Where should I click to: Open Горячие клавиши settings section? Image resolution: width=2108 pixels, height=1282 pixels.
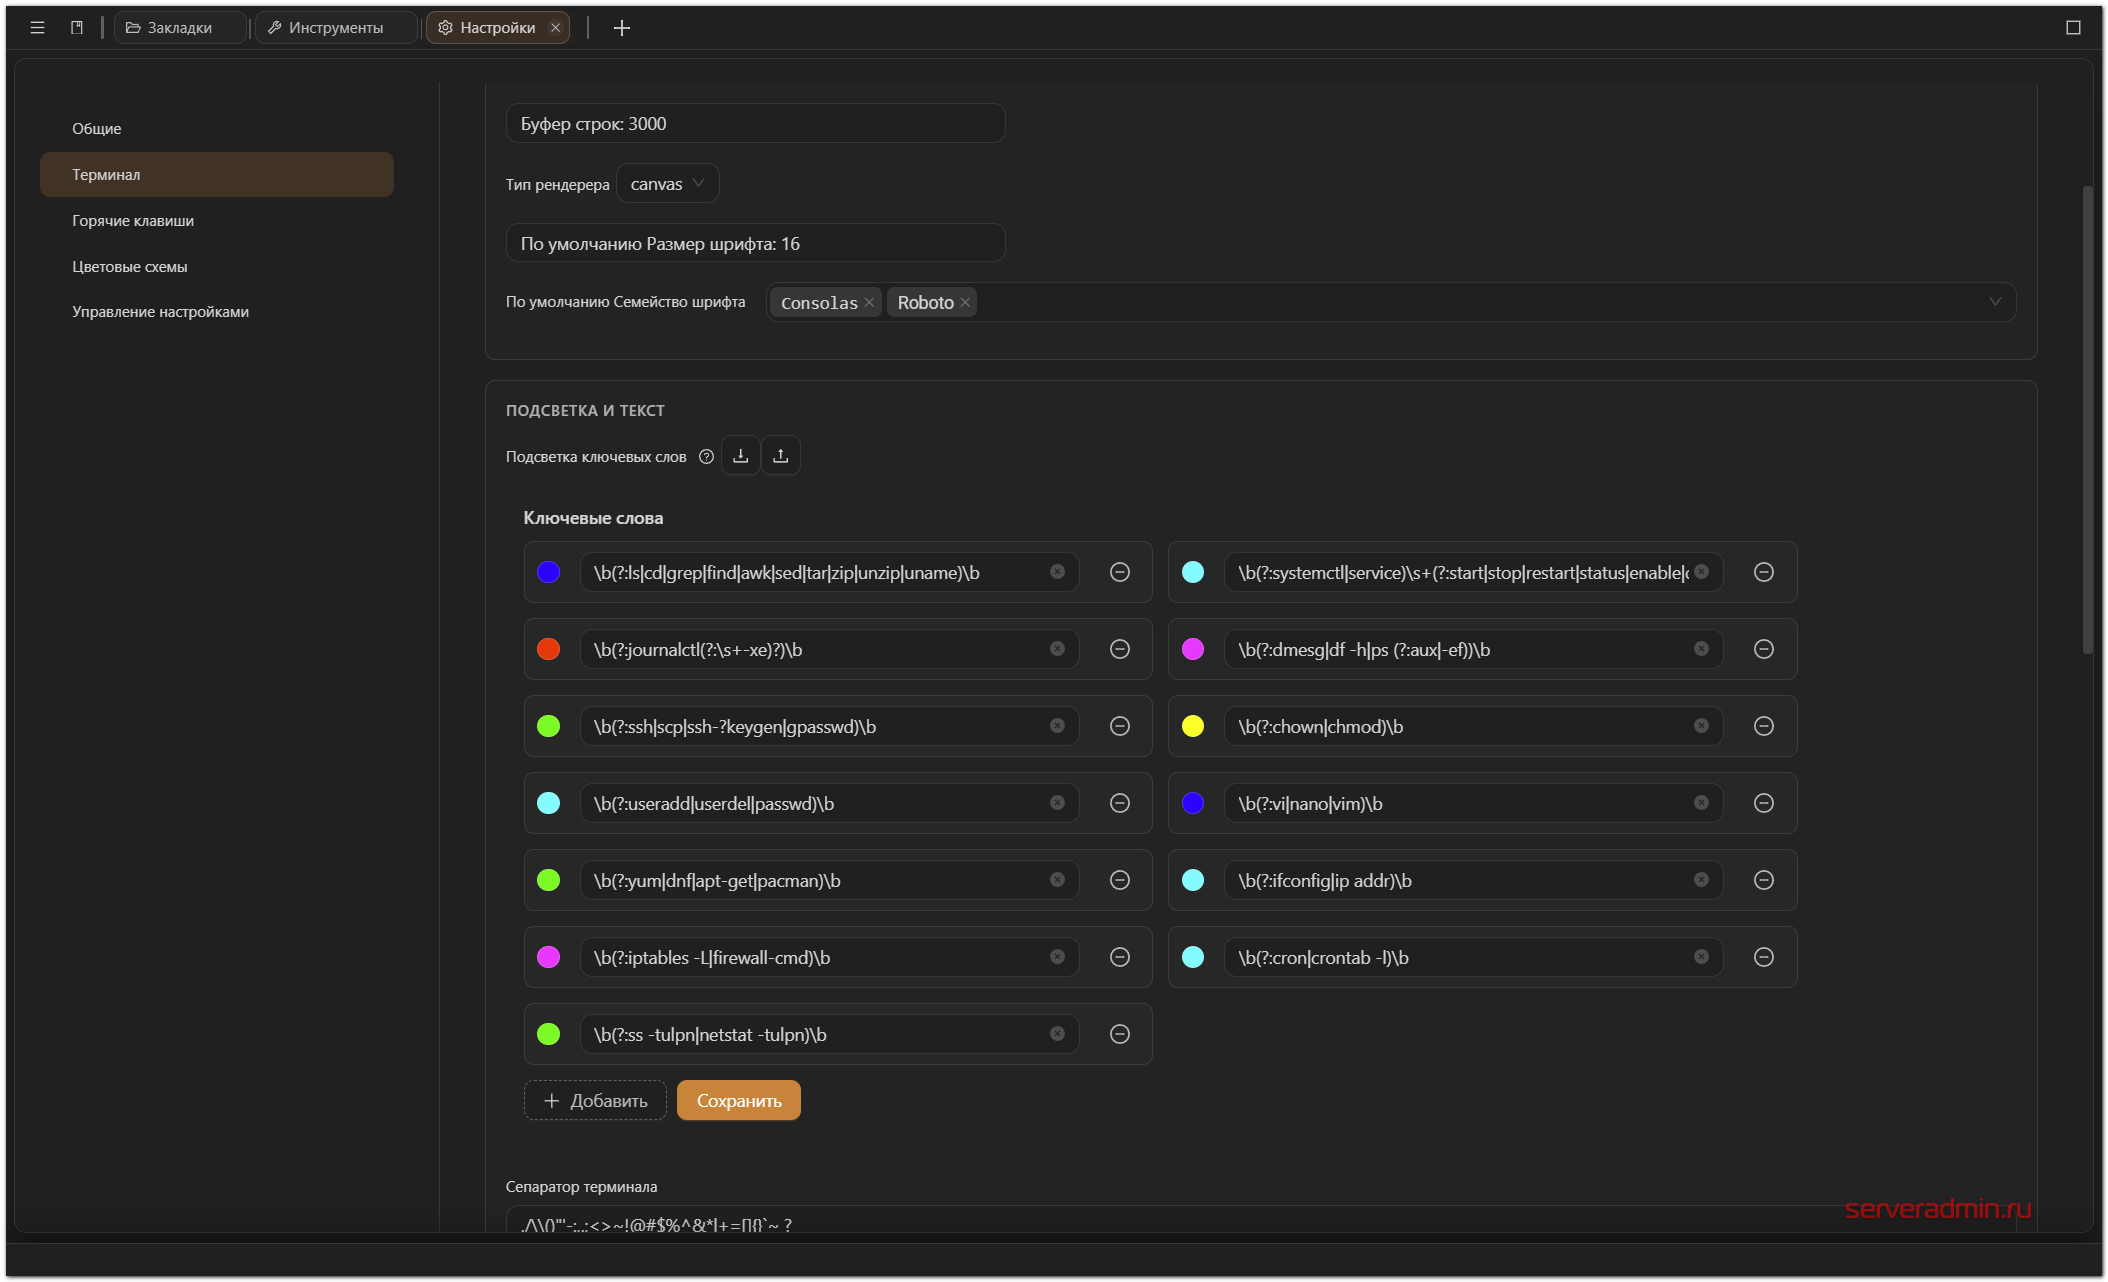click(217, 221)
